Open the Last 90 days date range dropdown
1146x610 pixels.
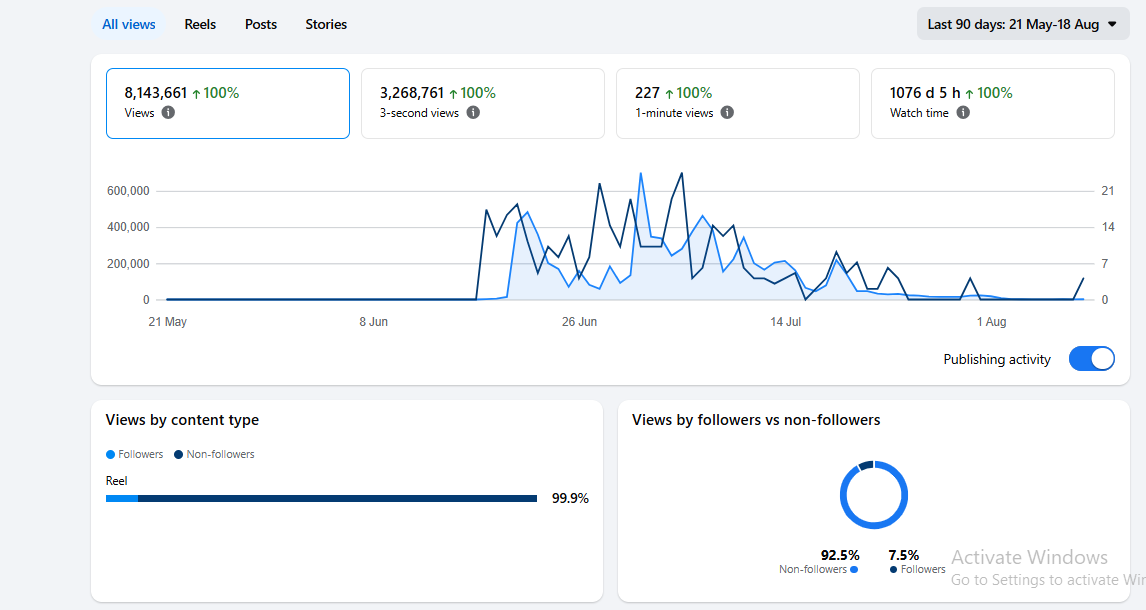[1022, 24]
